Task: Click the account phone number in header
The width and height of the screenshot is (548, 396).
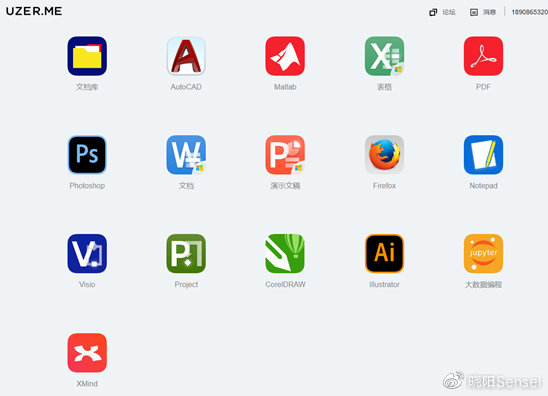Action: pos(529,12)
